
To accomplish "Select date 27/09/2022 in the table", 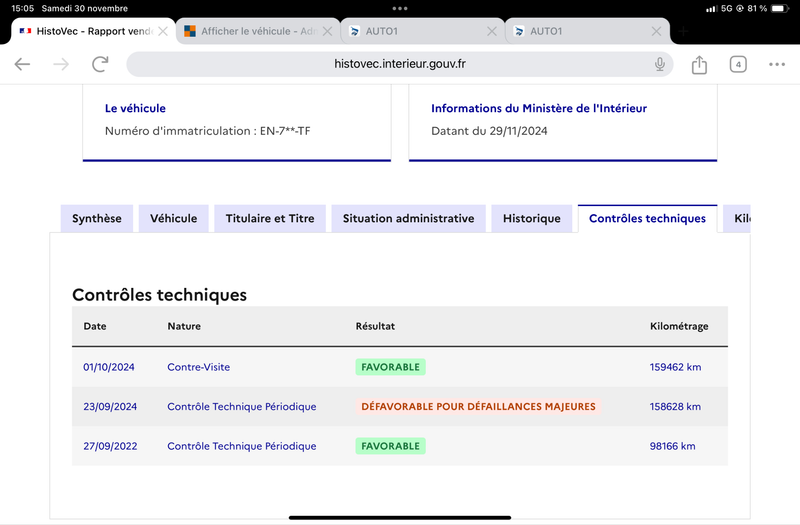I will [x=110, y=446].
